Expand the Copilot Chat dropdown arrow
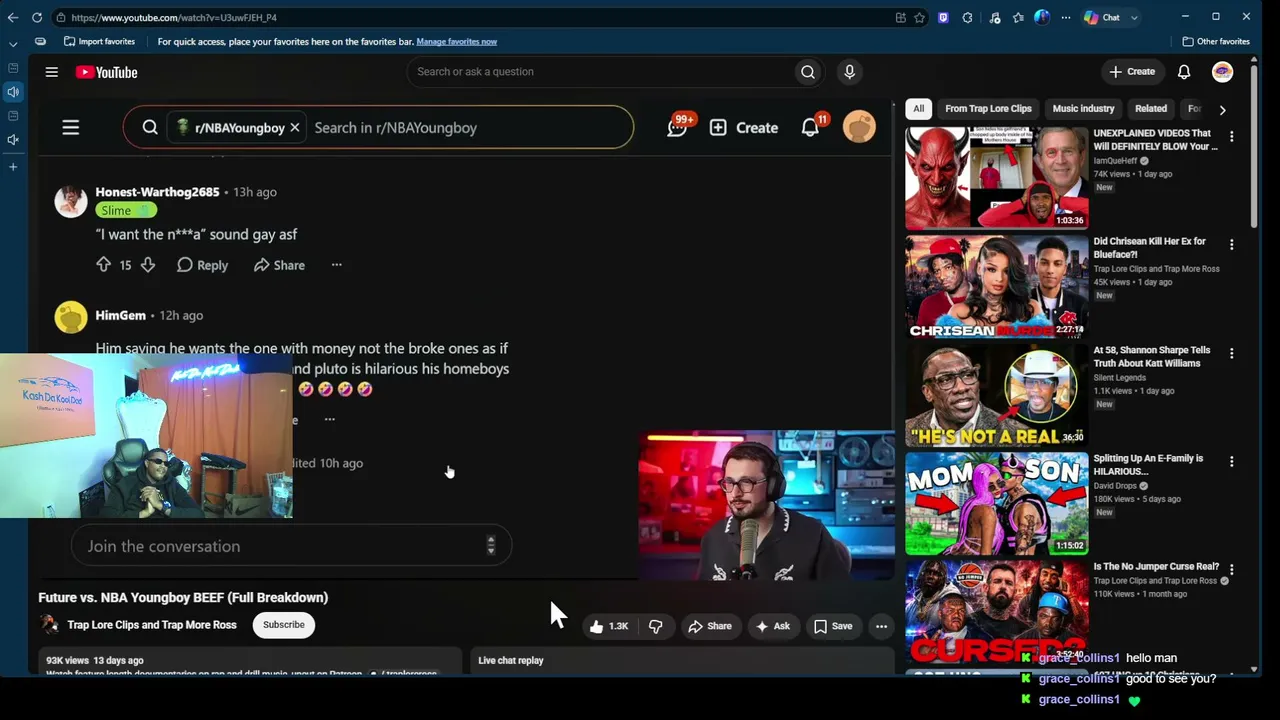 tap(1134, 17)
